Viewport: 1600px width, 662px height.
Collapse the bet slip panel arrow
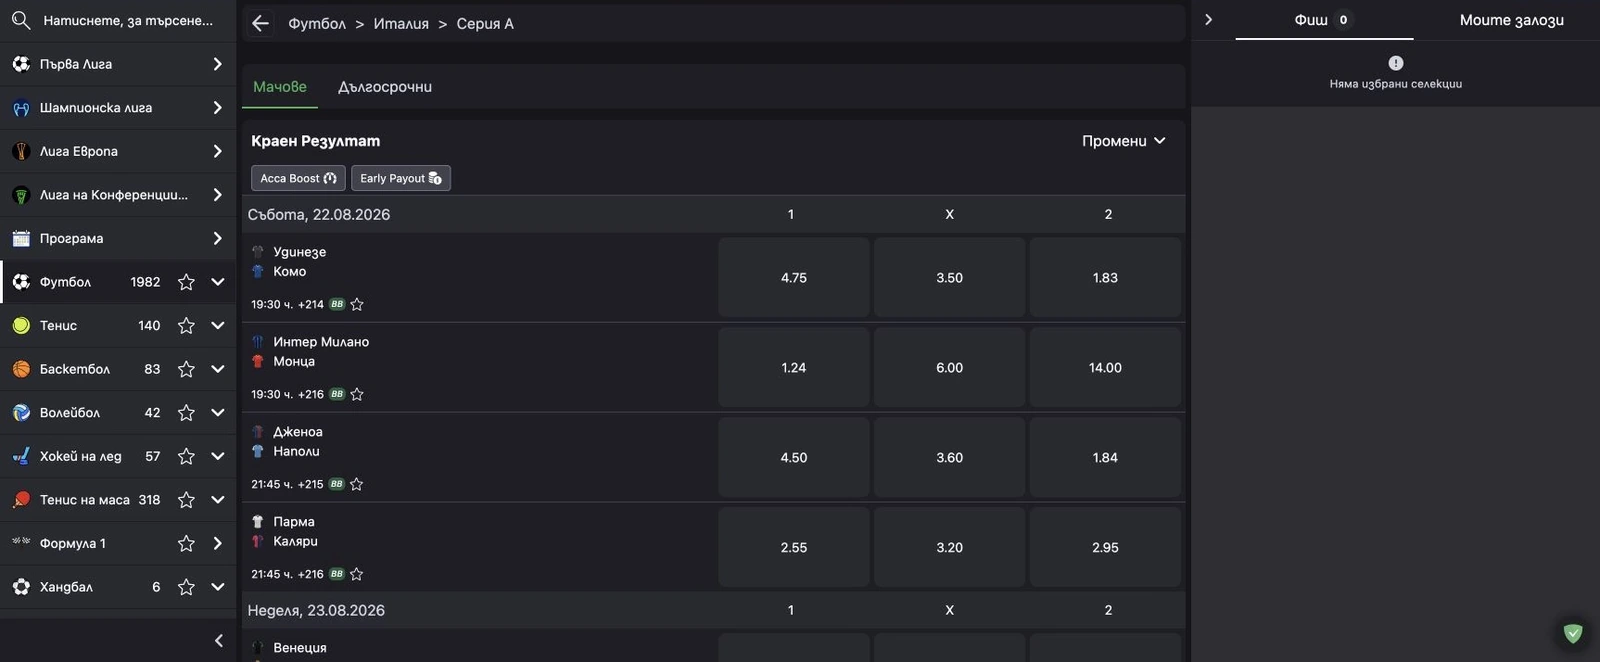click(1208, 20)
